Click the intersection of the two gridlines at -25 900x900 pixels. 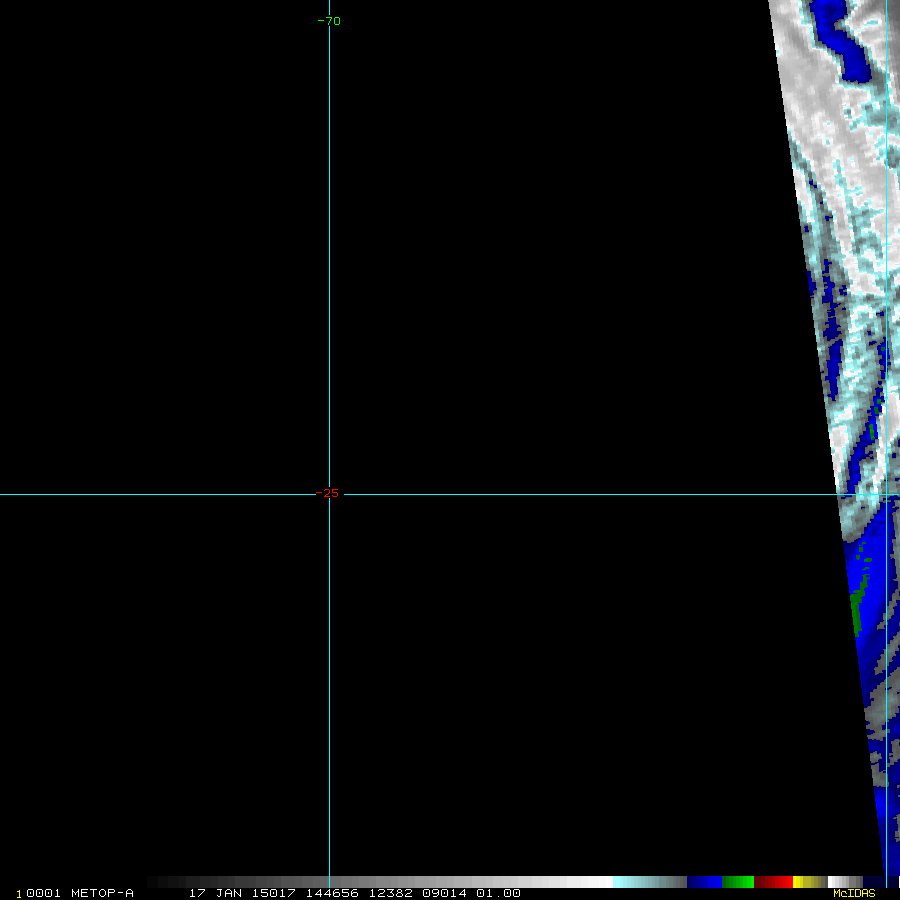click(x=329, y=494)
